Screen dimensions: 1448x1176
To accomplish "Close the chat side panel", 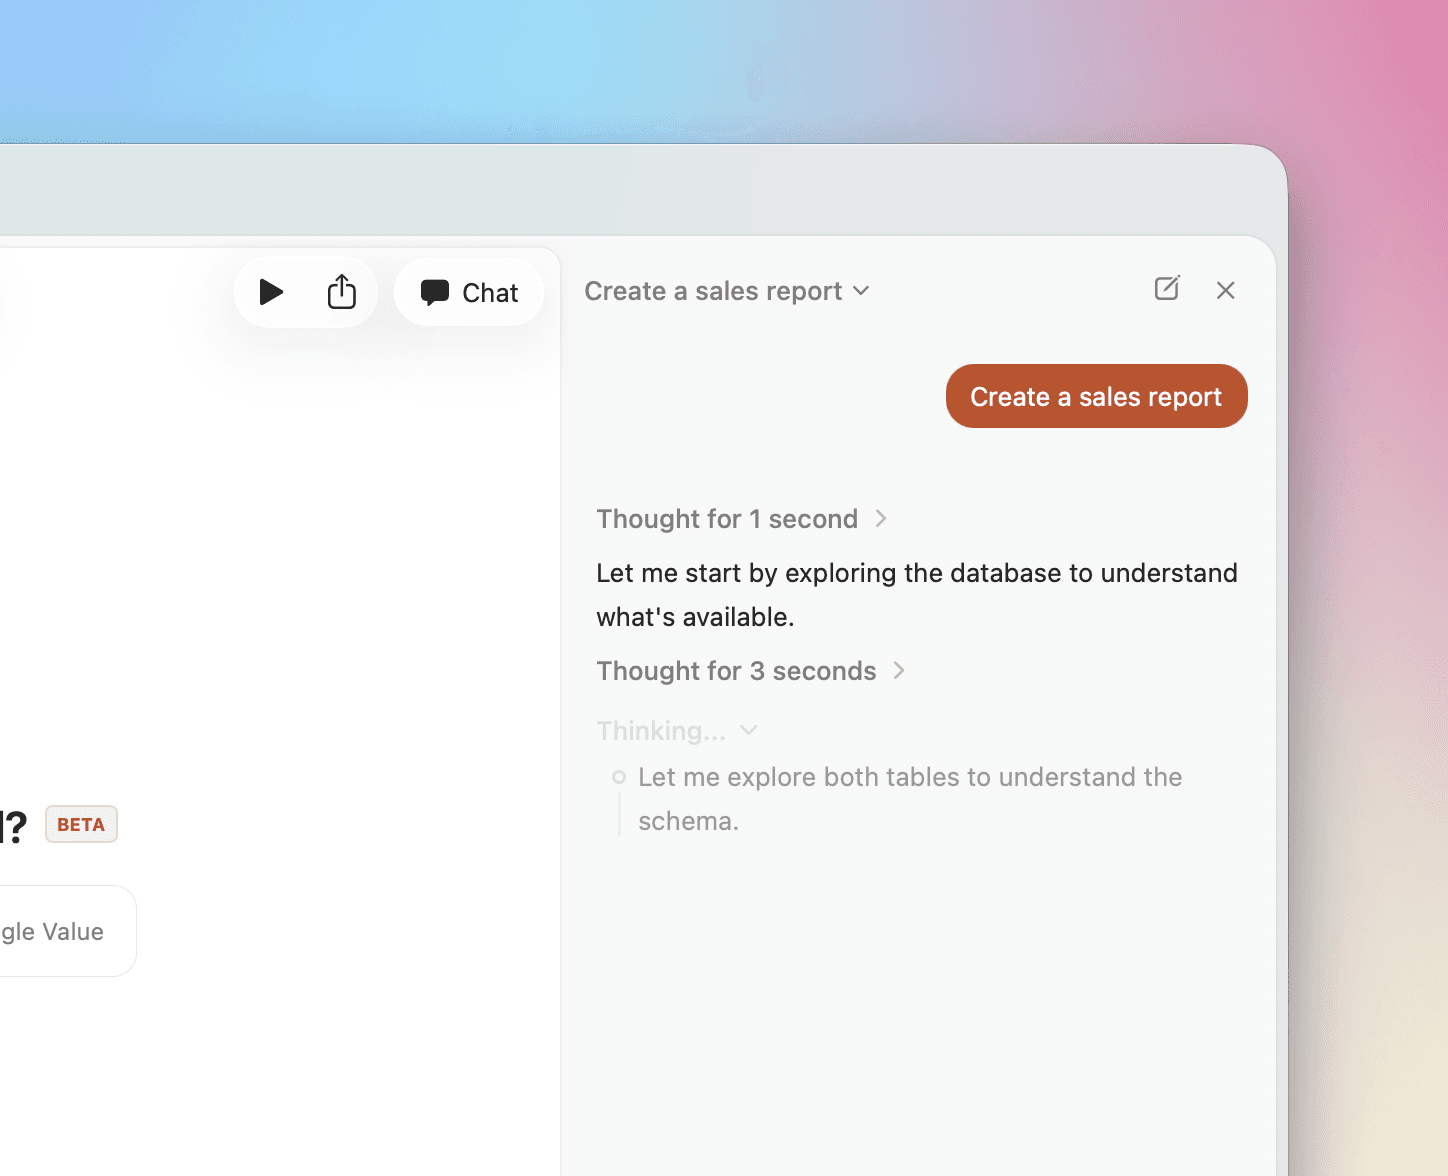I will [x=1225, y=290].
